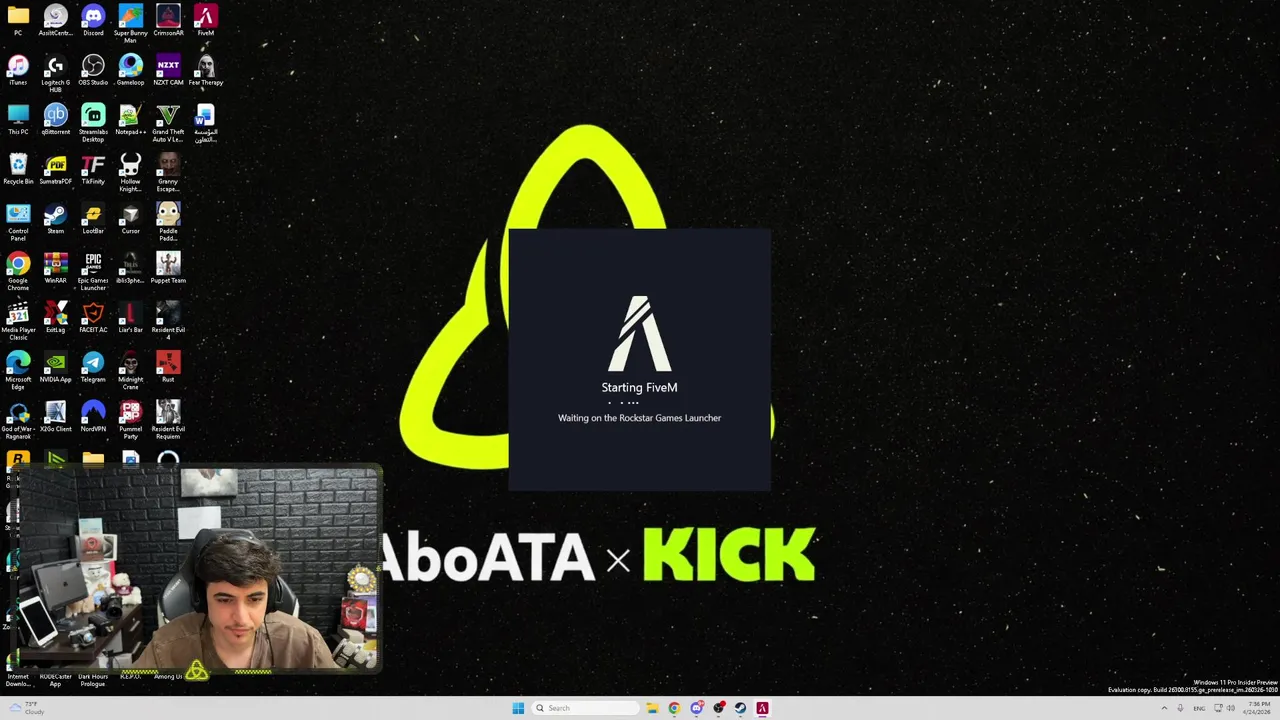Image resolution: width=1280 pixels, height=720 pixels.
Task: Open God of War Ragnarok shortcut
Action: coord(18,420)
